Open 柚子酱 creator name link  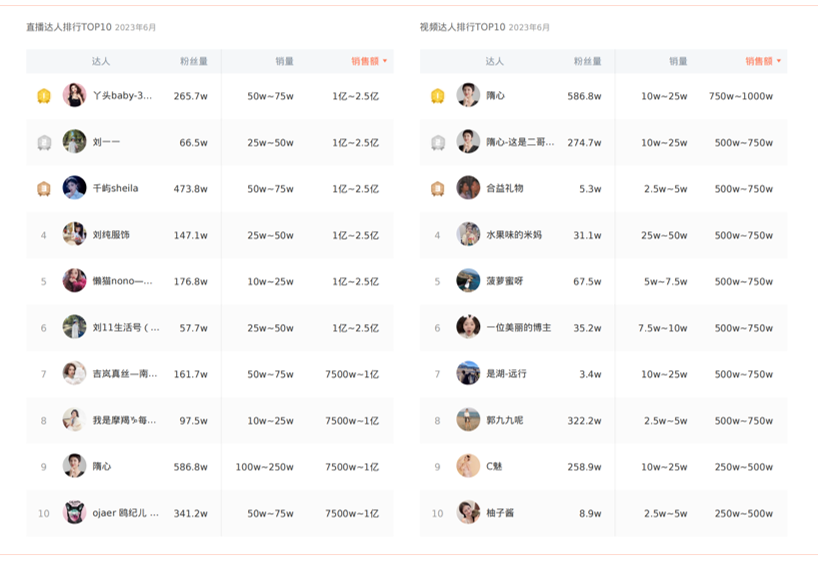click(x=500, y=513)
